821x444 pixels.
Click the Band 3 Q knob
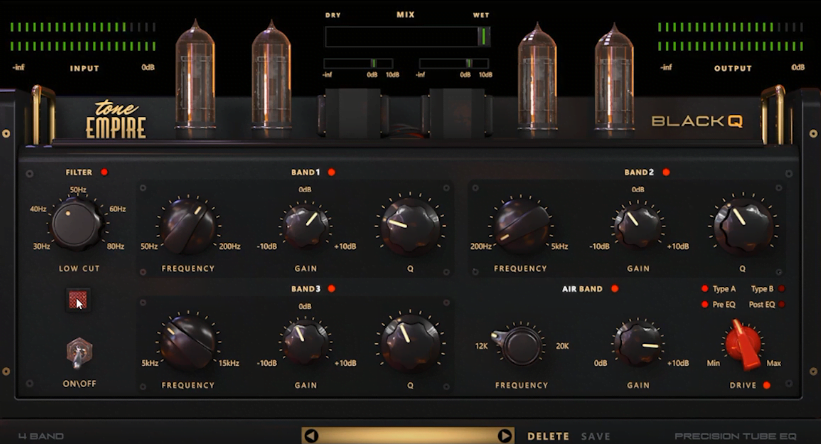tap(410, 343)
